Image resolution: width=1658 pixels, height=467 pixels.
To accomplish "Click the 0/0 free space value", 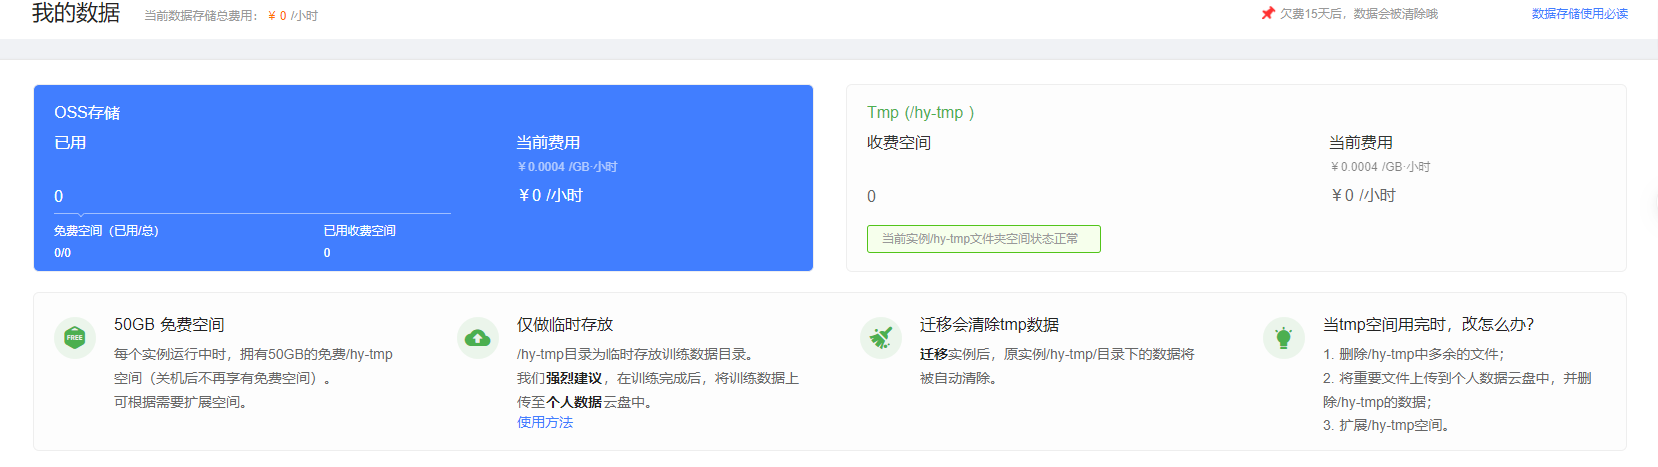I will click(x=62, y=253).
